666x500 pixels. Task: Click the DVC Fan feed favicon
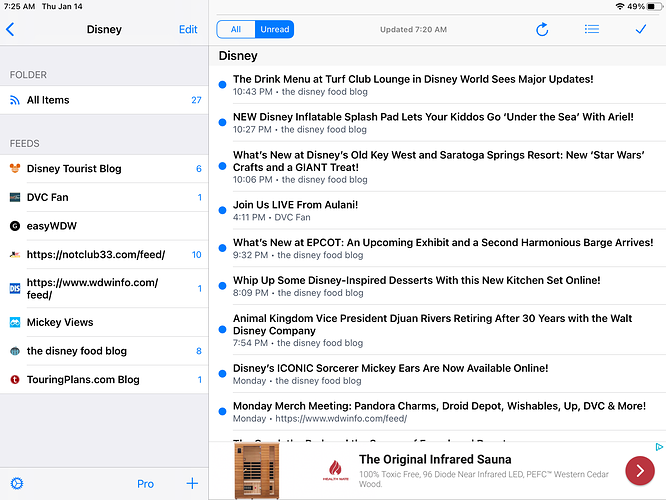click(x=15, y=197)
